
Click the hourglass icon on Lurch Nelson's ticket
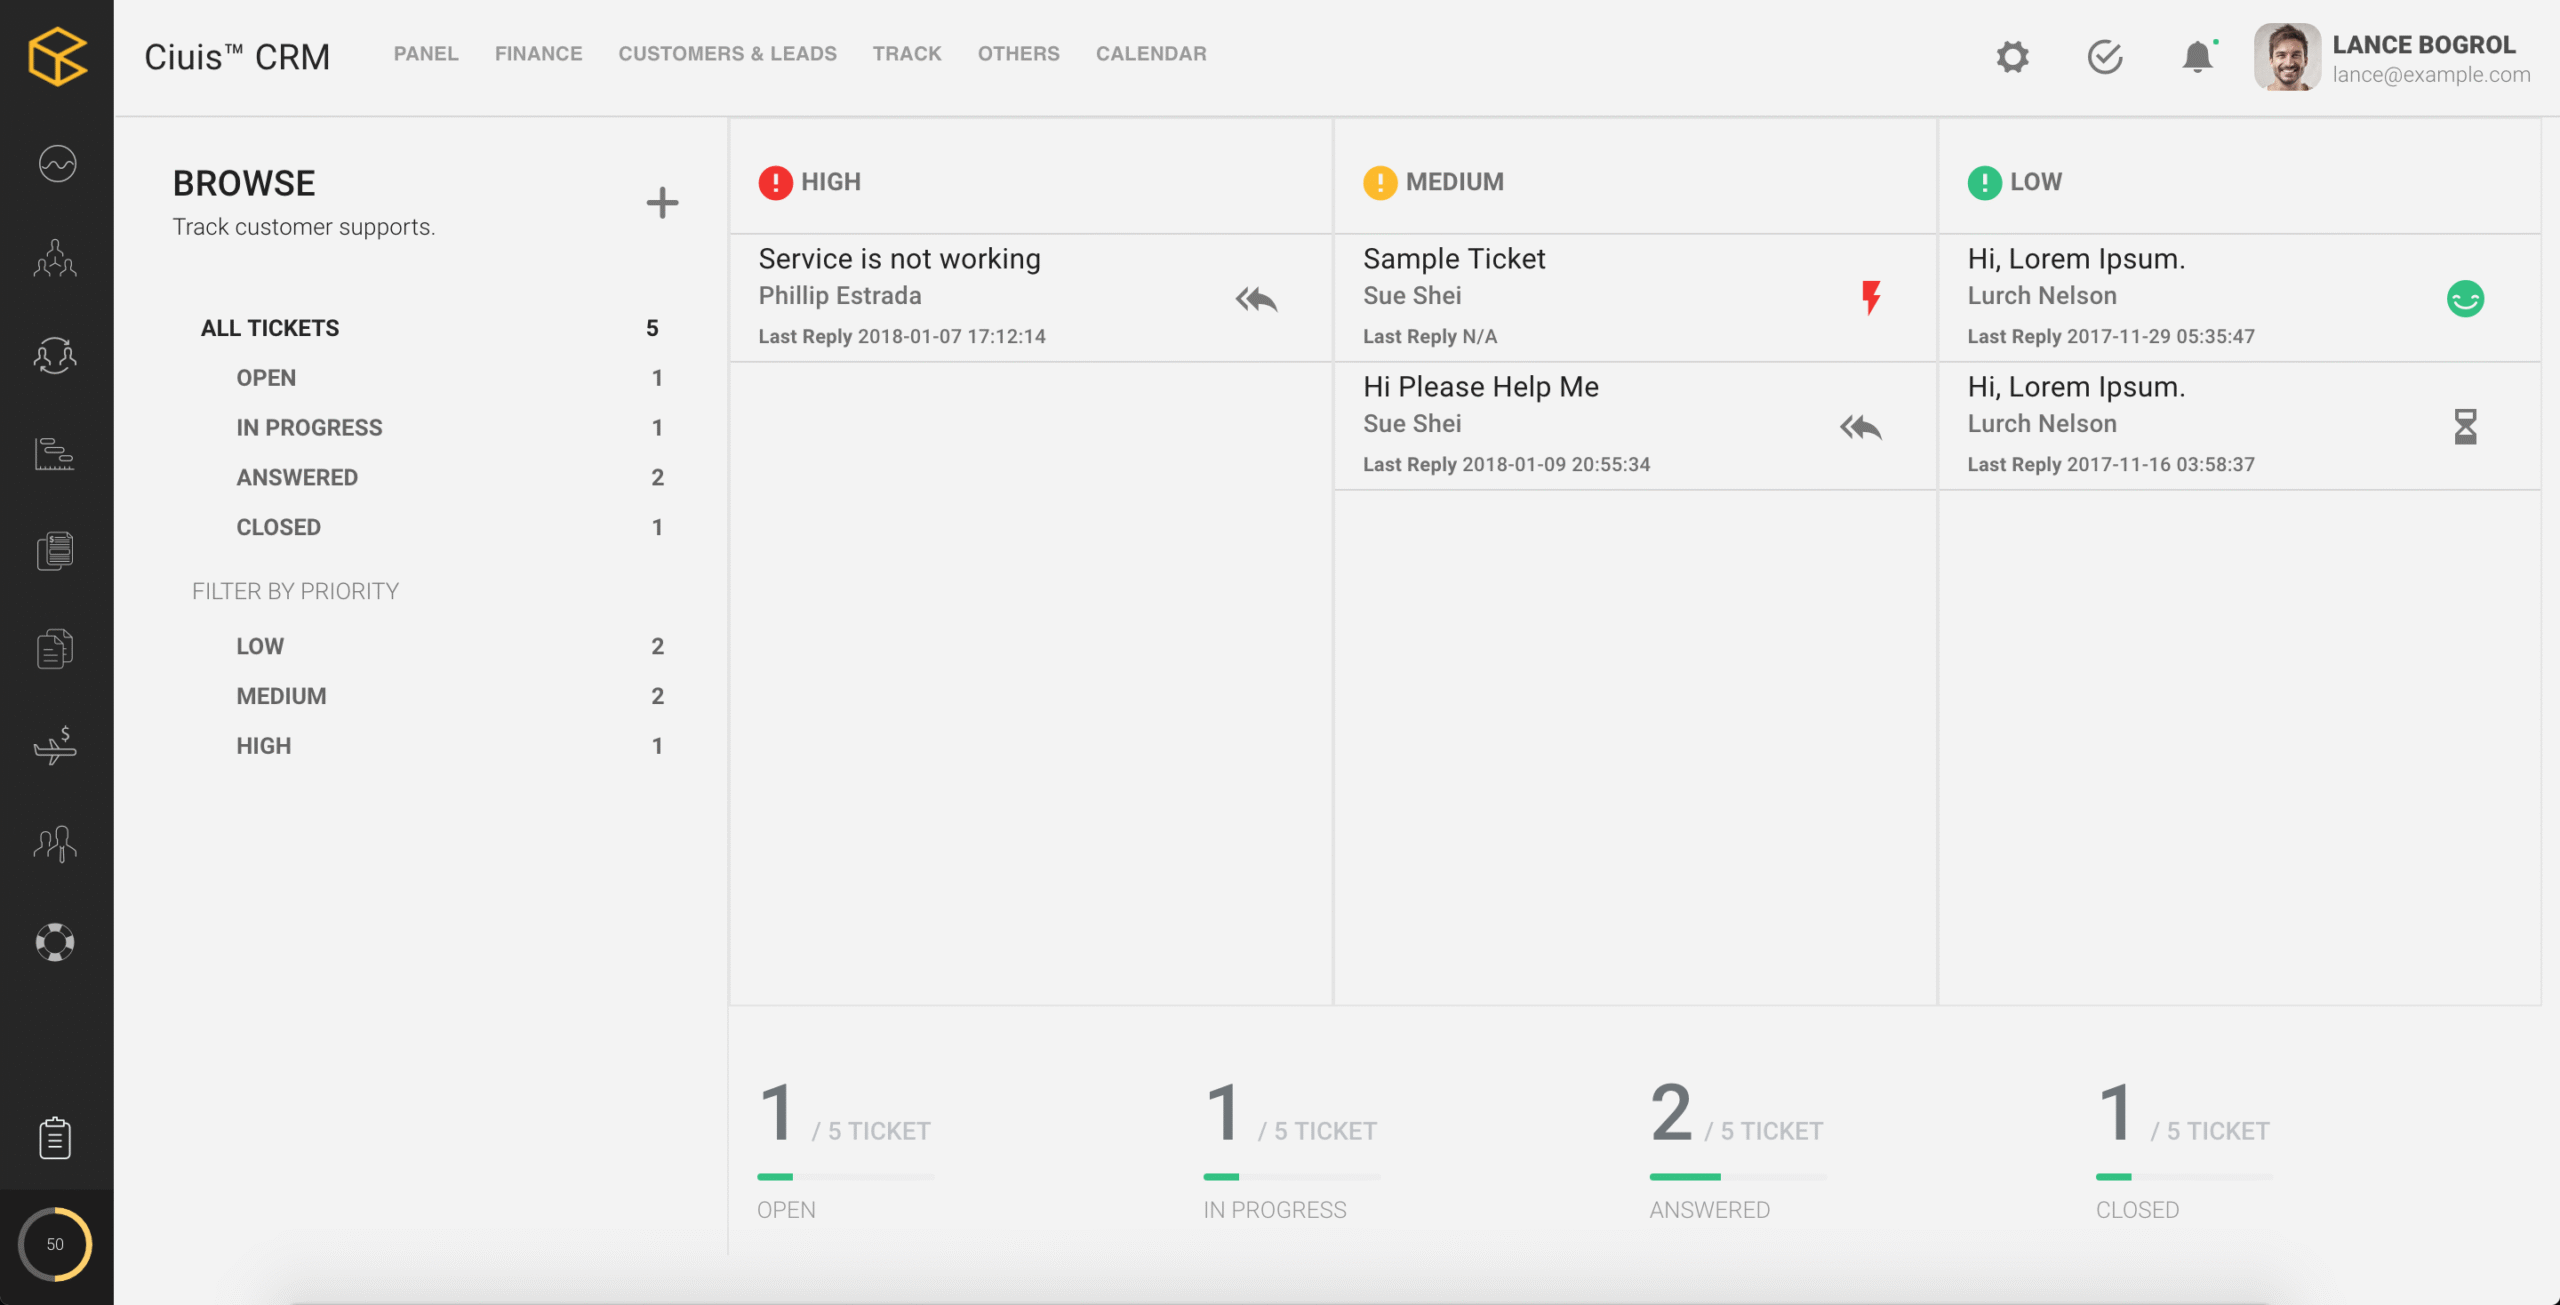2464,427
